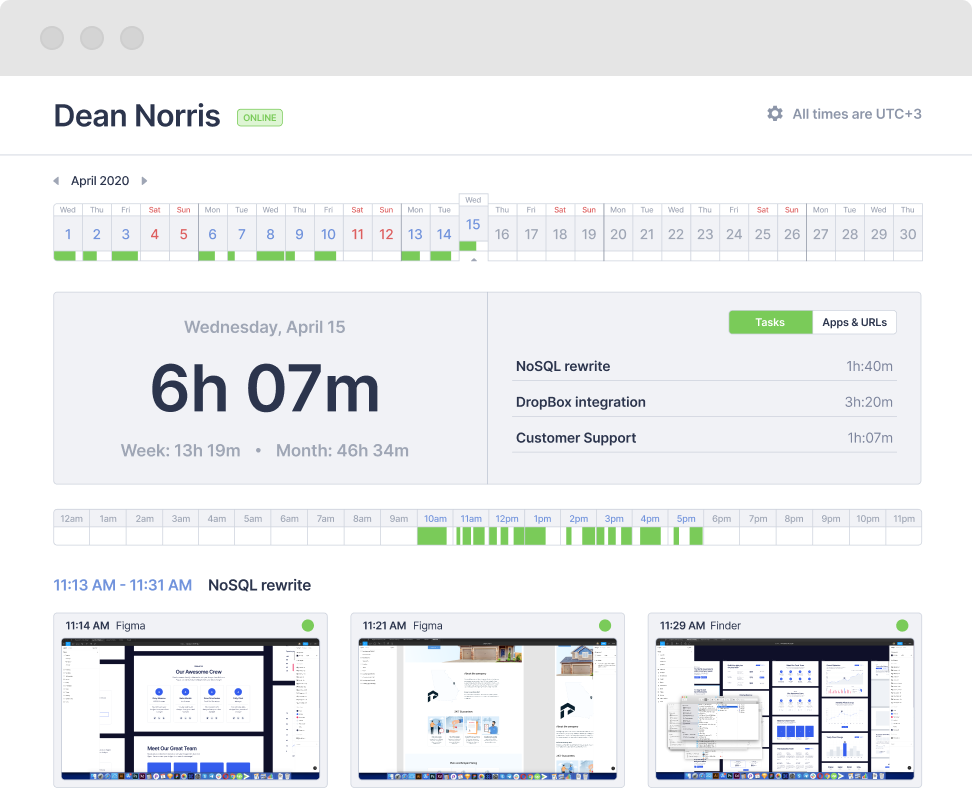972x788 pixels.
Task: Open the settings gear icon
Action: click(x=775, y=113)
